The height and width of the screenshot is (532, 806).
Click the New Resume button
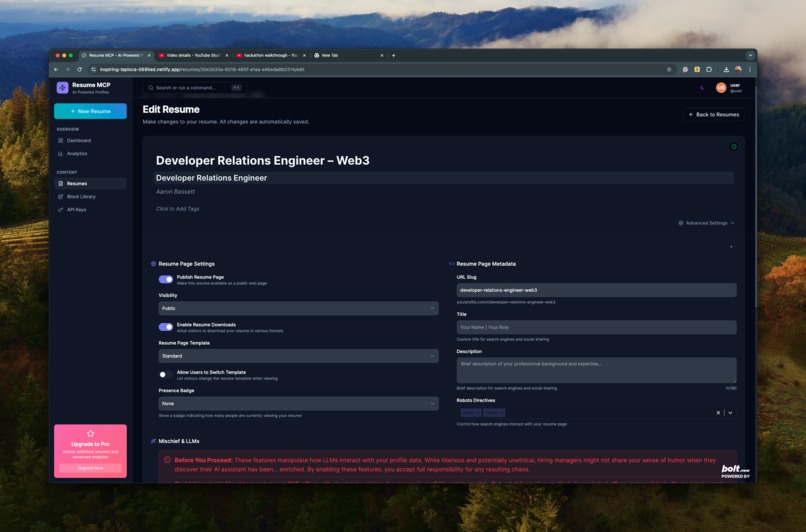tap(90, 111)
